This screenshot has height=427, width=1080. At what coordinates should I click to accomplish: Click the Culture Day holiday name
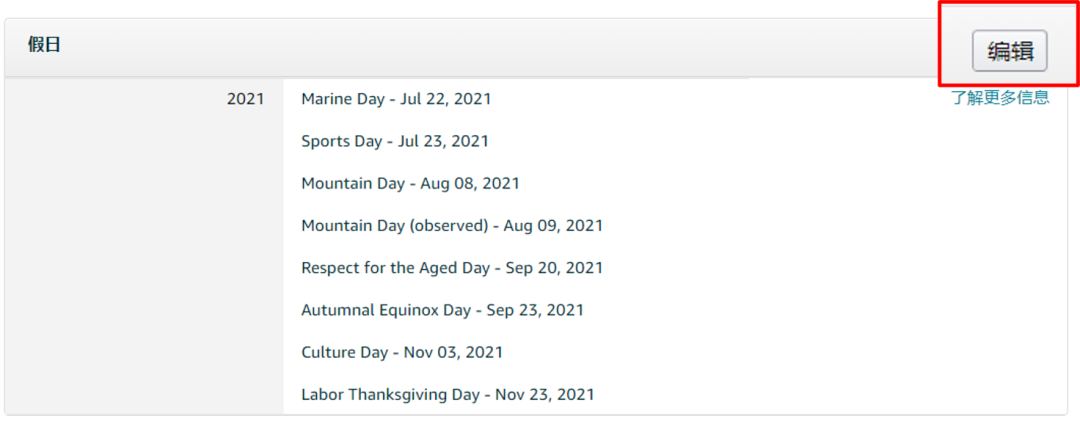pos(345,353)
